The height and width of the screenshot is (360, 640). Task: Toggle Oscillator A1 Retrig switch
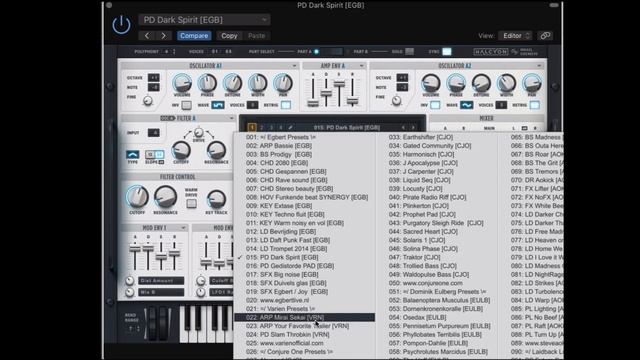(x=286, y=105)
